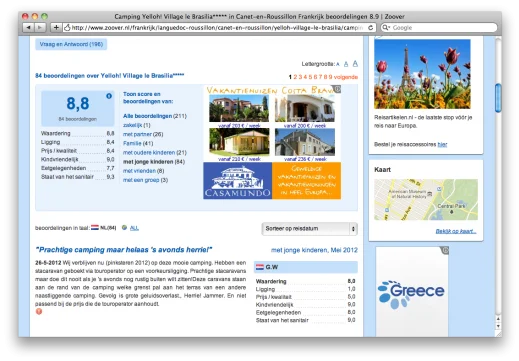Open the Bekijk op kaart link
519x361 pixels.
(x=456, y=231)
